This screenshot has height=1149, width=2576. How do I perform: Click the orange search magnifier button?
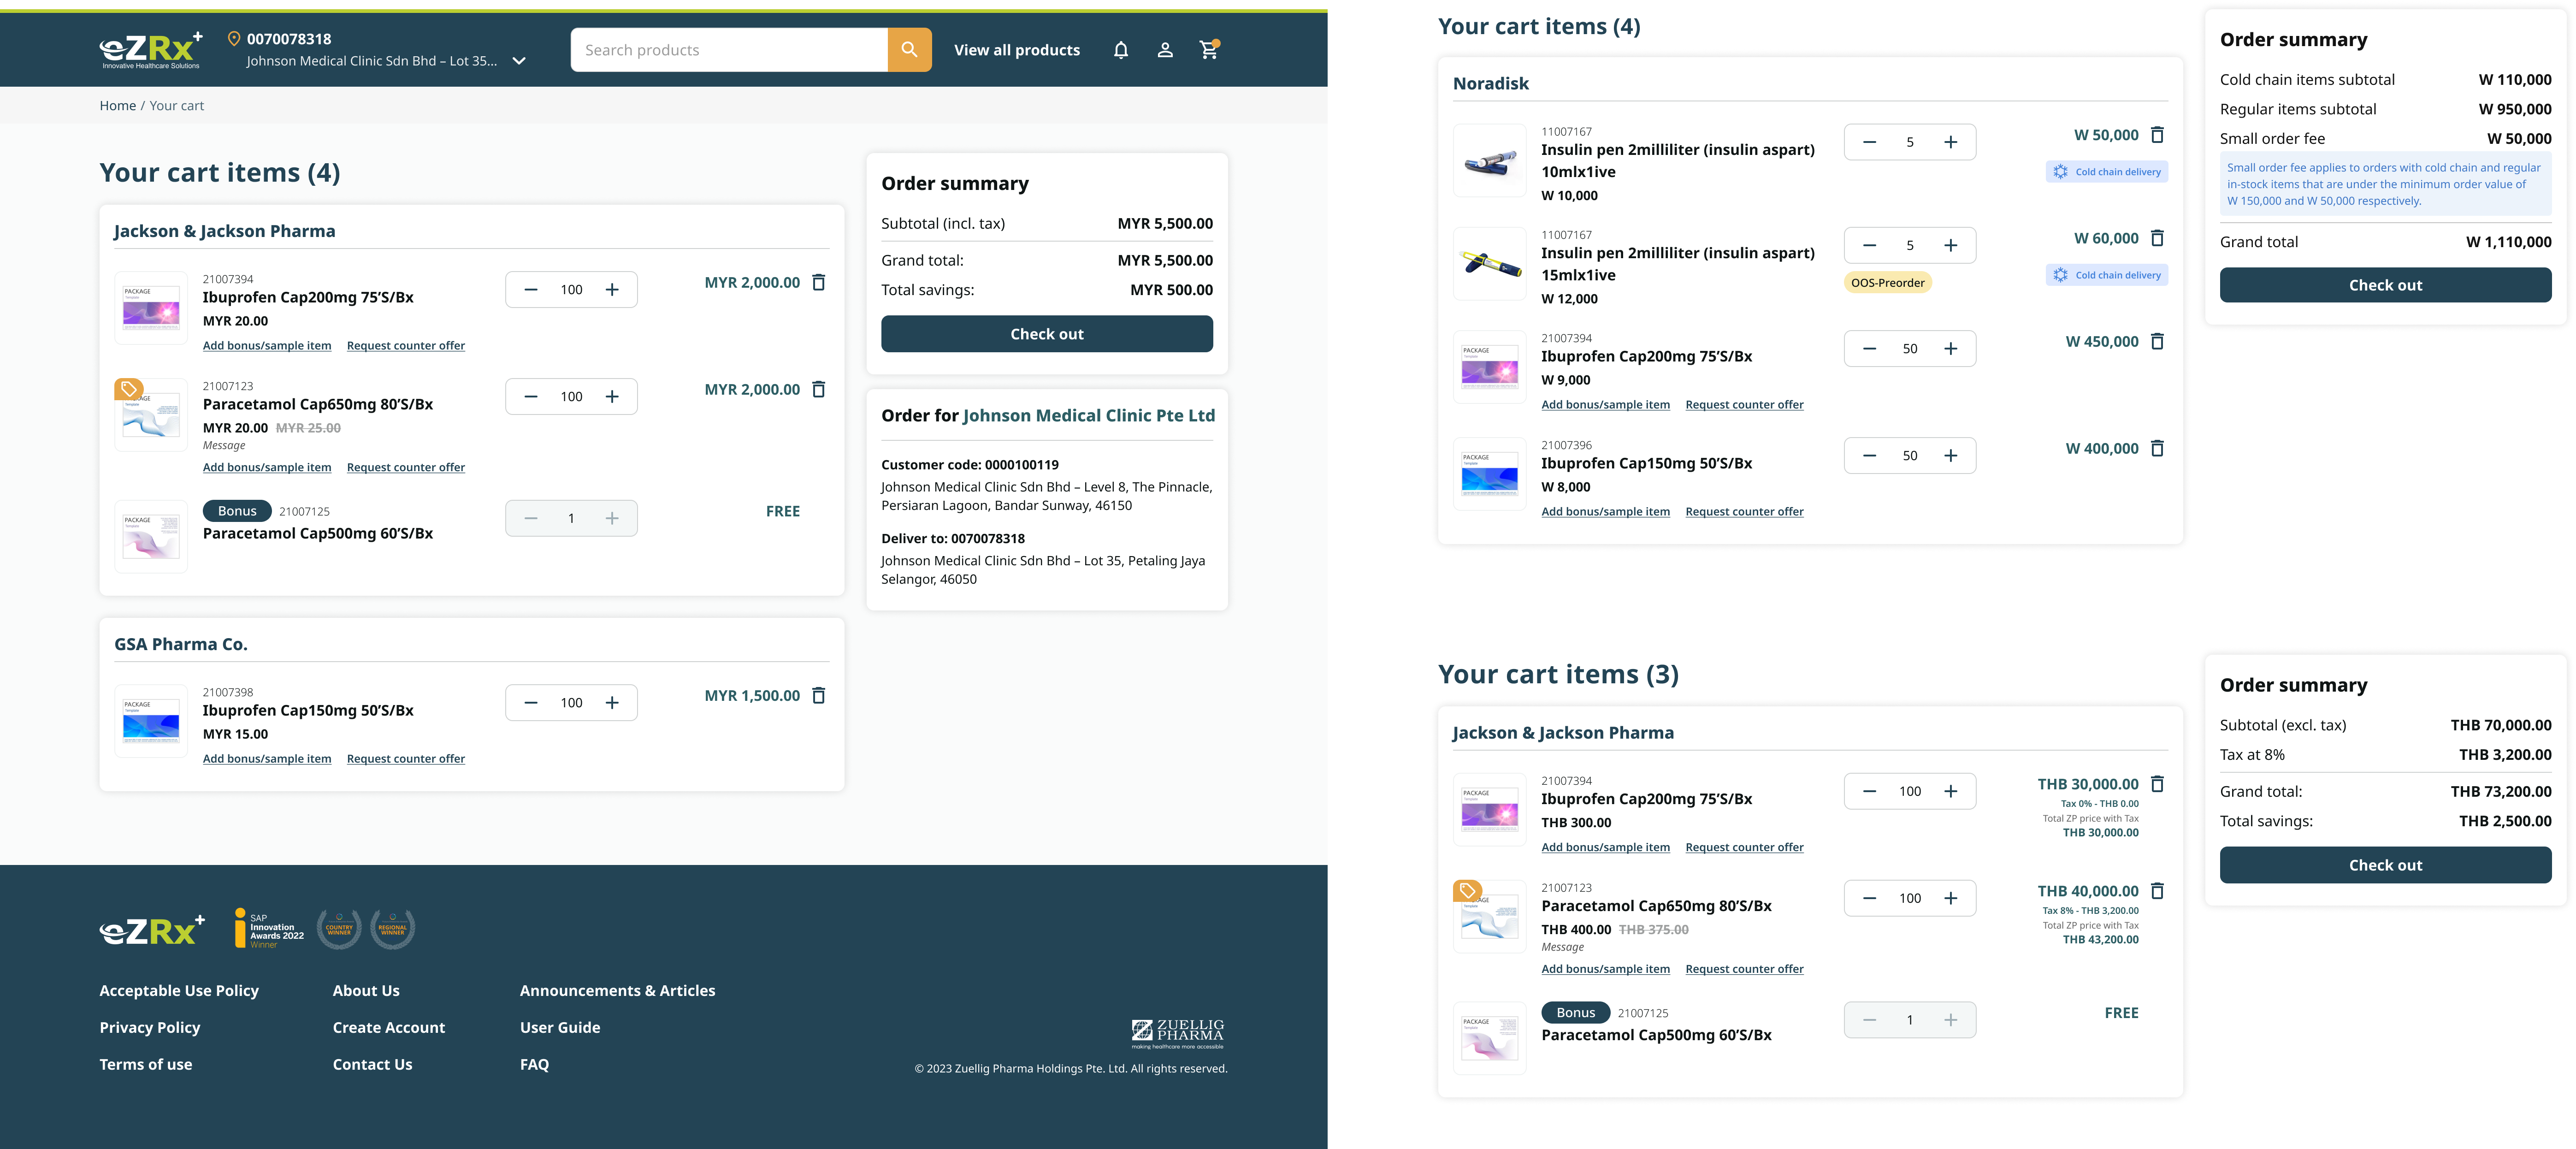pyautogui.click(x=909, y=50)
